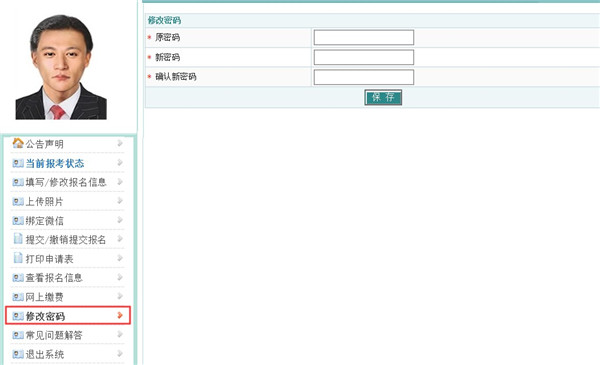Open 打印申请表 in the sidebar
The height and width of the screenshot is (365, 600).
point(49,259)
